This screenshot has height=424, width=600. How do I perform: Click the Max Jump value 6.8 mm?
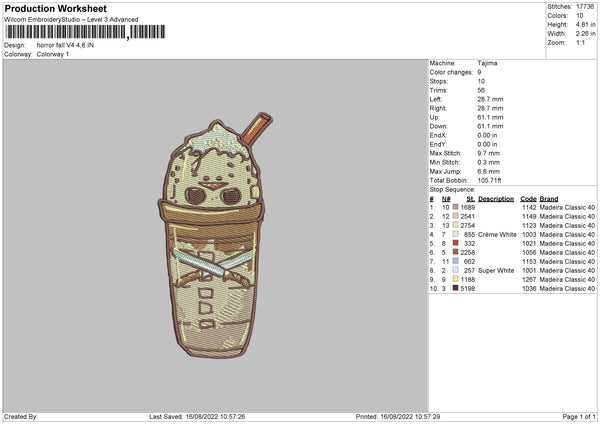[488, 171]
